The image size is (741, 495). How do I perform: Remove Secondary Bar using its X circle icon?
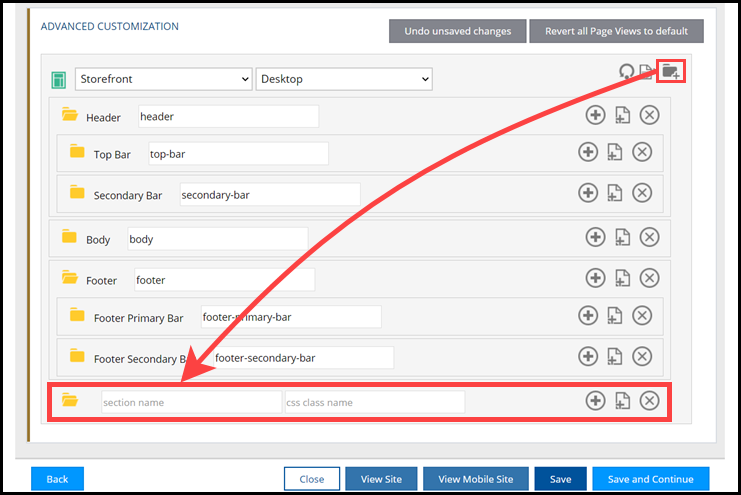(x=642, y=193)
